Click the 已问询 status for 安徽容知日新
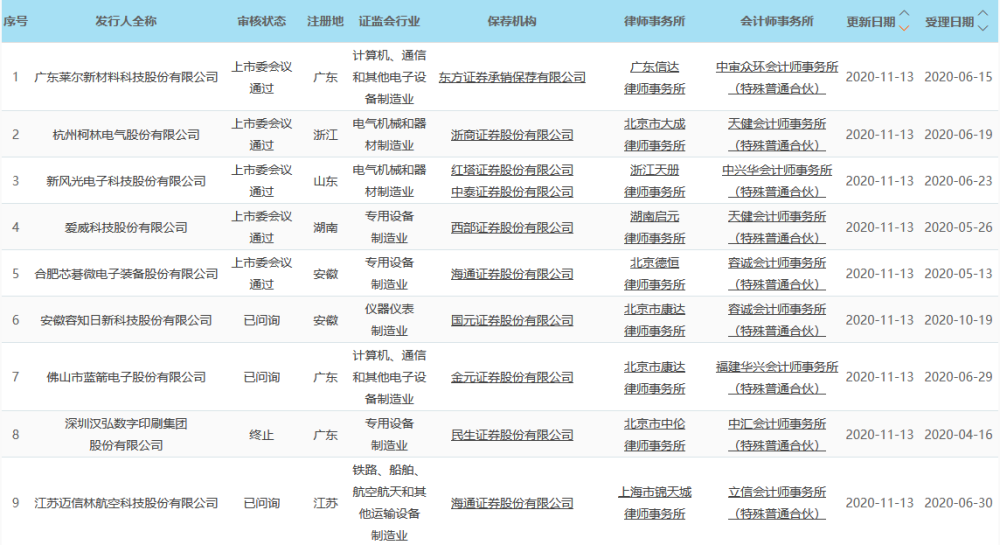This screenshot has height=545, width=1000. 261,321
